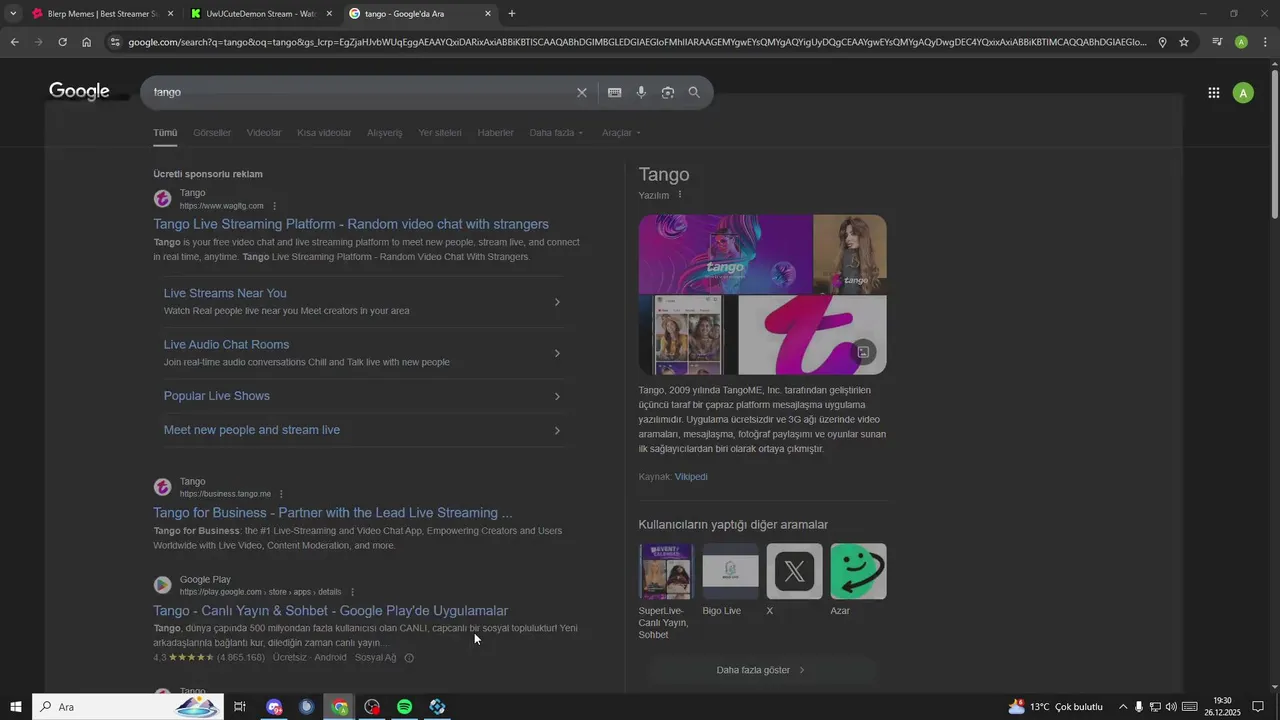
Task: Open Spotify from the taskbar
Action: tap(404, 707)
